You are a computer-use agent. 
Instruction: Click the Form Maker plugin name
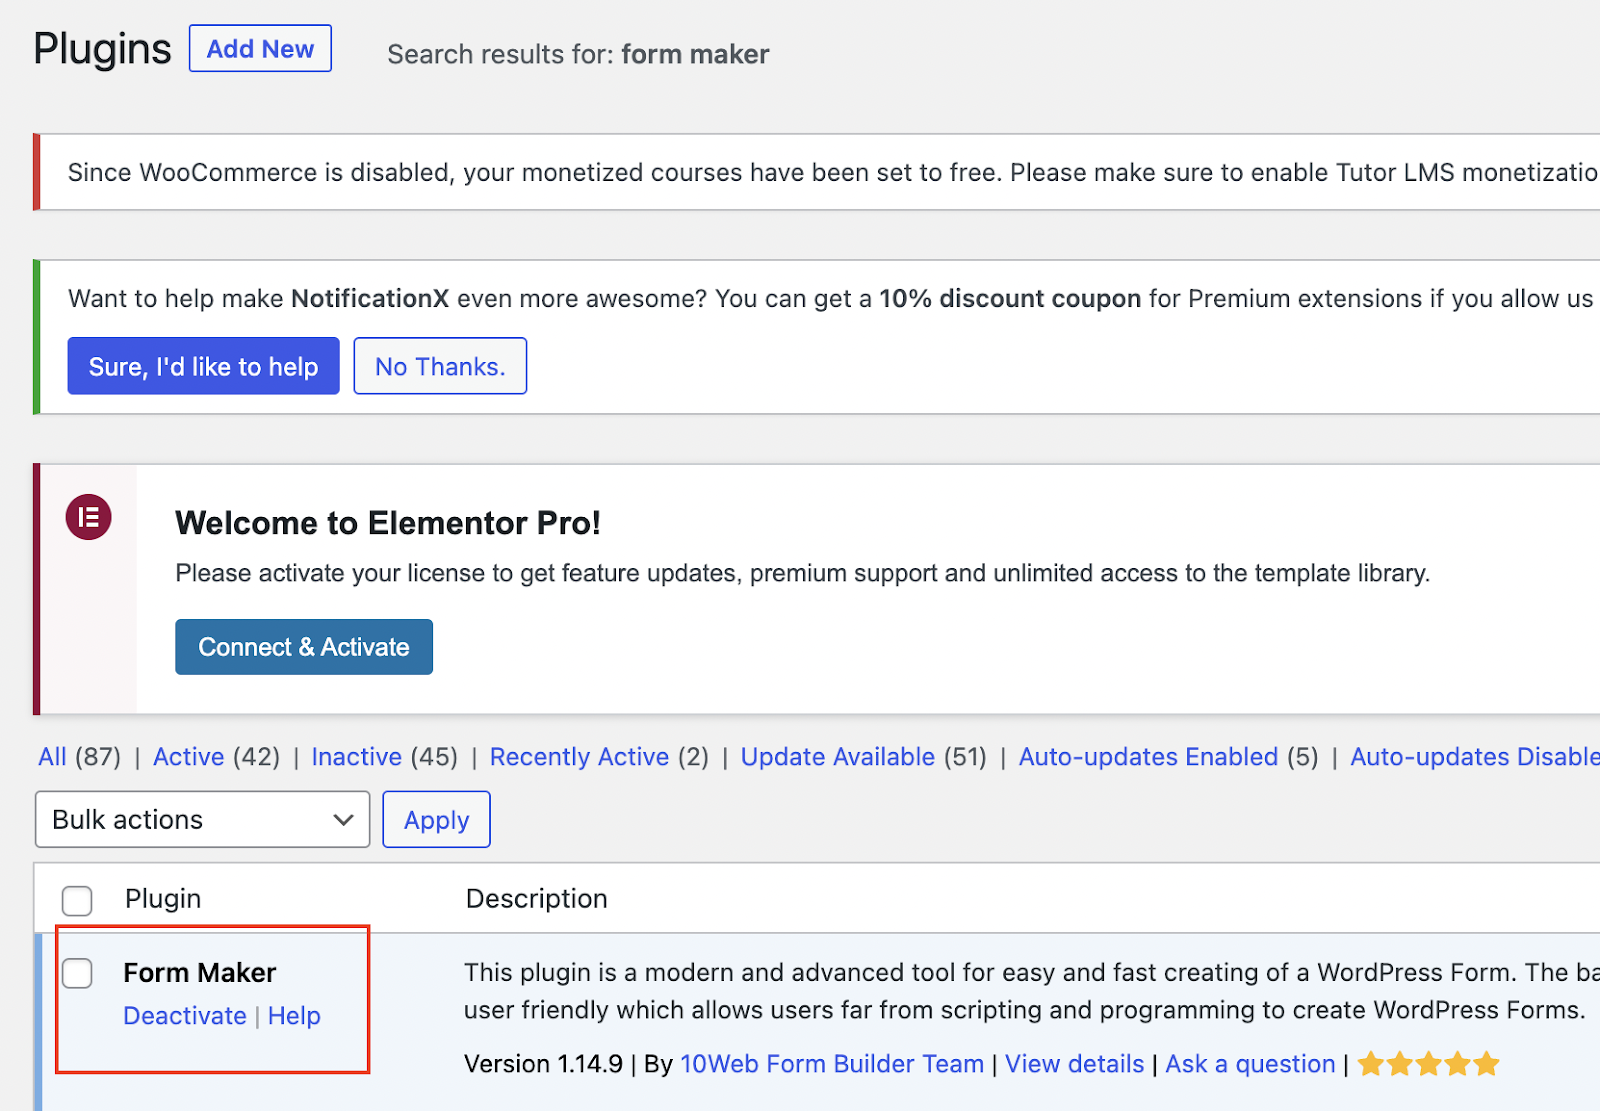pos(200,973)
